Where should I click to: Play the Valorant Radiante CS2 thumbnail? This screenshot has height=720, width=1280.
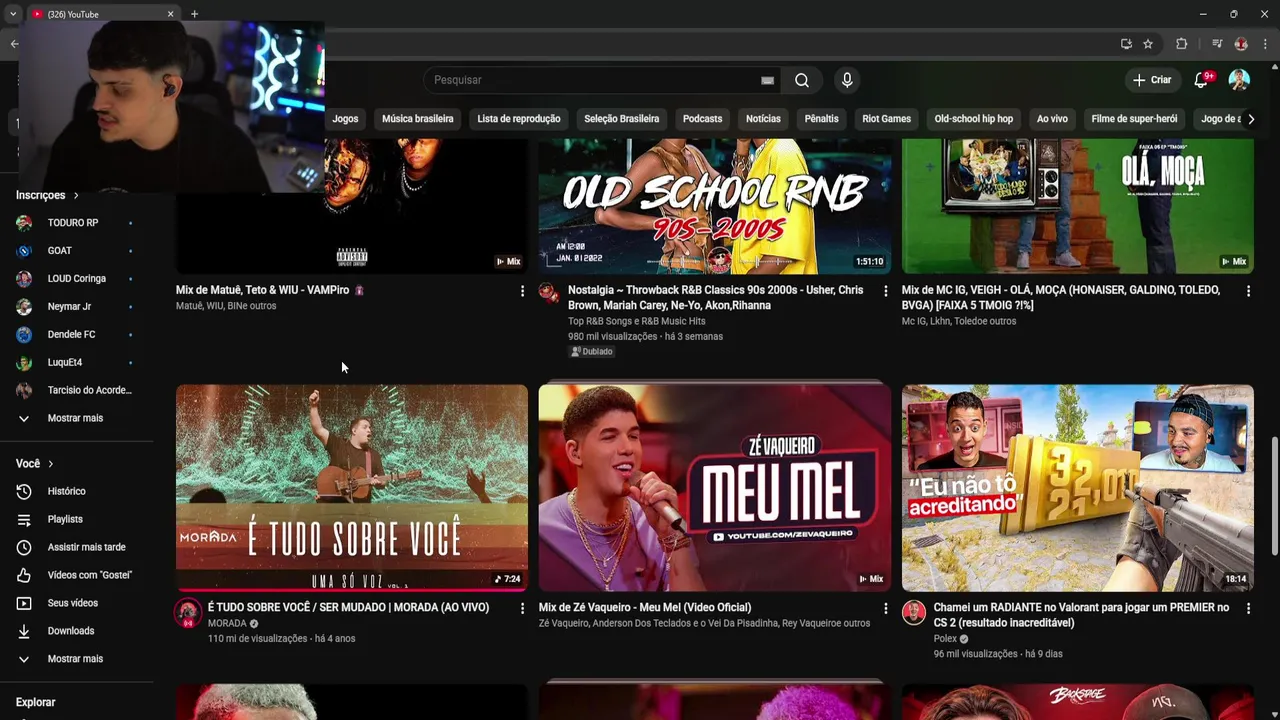(x=1078, y=488)
